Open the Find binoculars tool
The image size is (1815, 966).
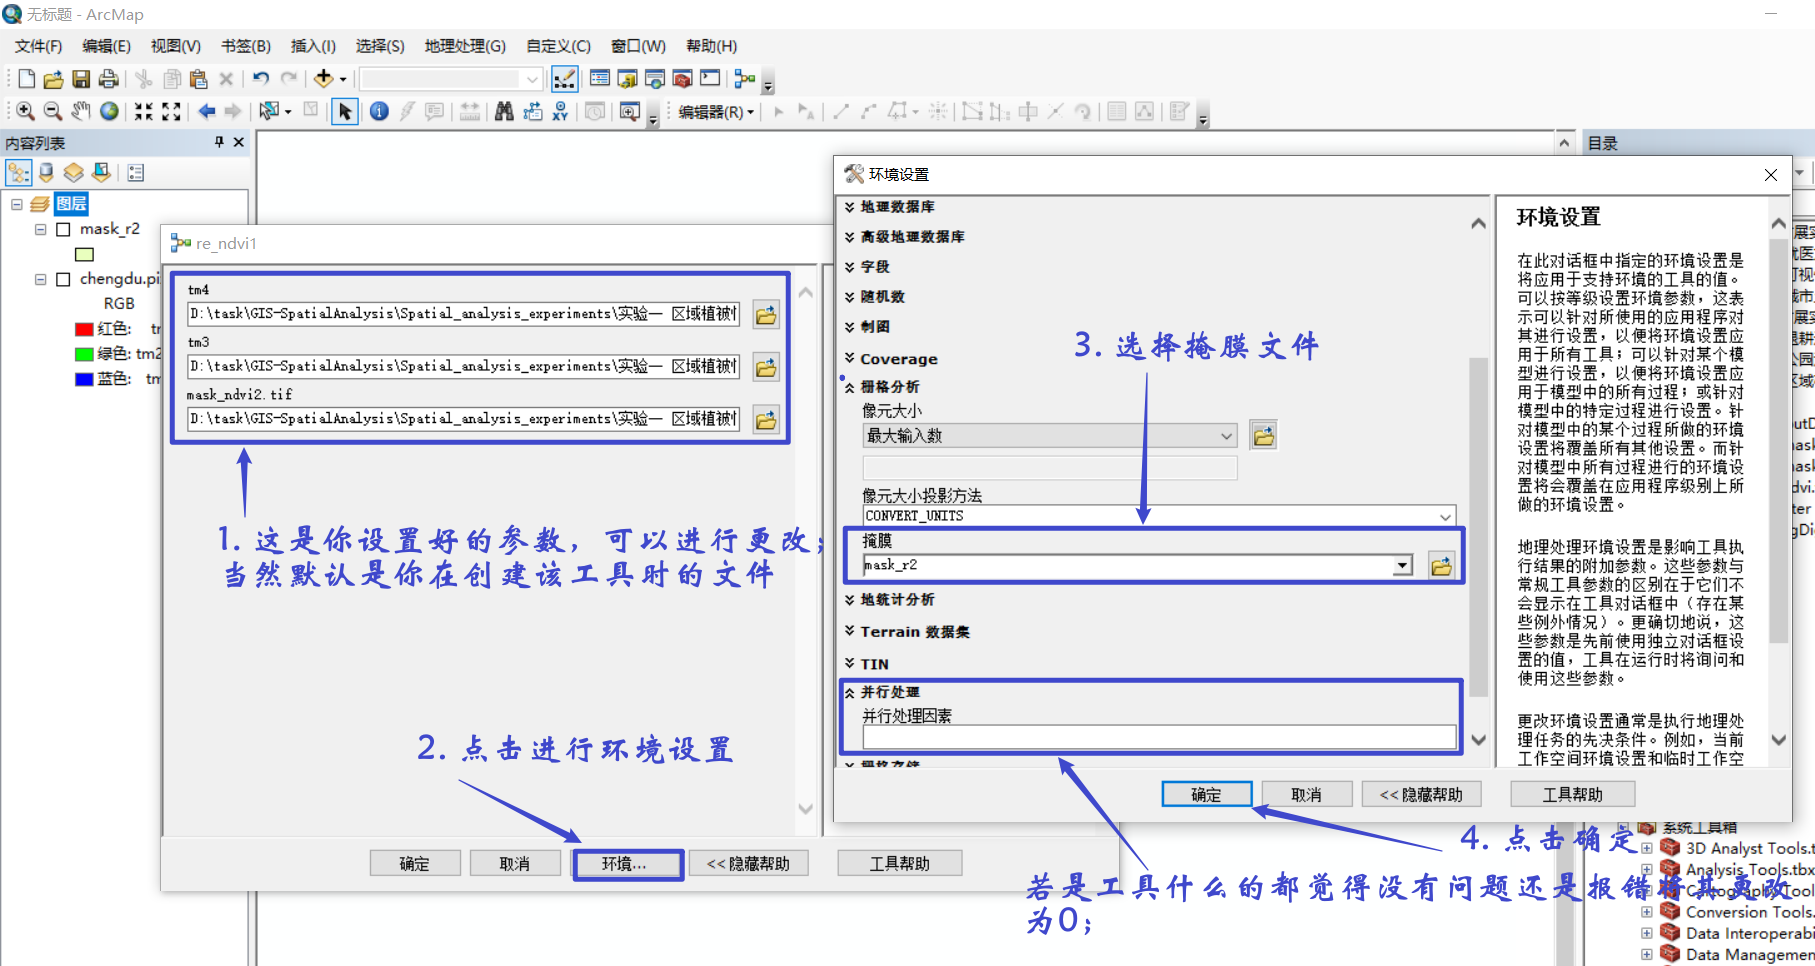coord(504,111)
